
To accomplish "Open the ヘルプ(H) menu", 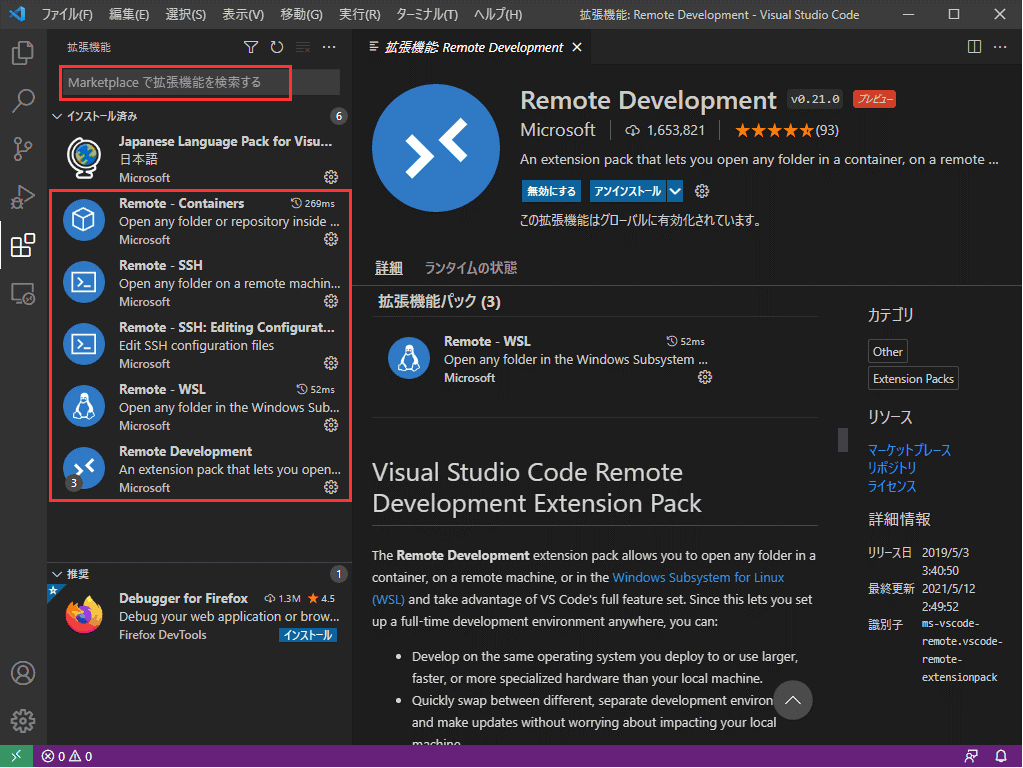I will point(497,14).
